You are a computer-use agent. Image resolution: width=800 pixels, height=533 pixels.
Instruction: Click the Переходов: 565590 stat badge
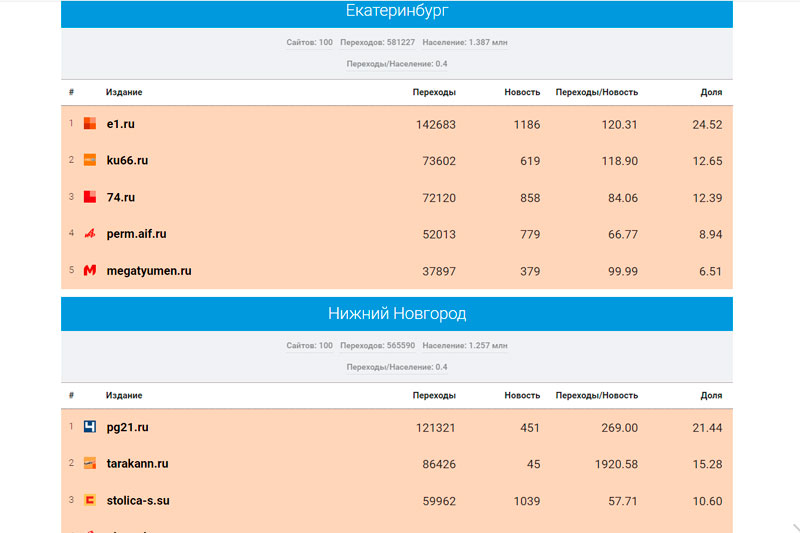[x=377, y=346]
